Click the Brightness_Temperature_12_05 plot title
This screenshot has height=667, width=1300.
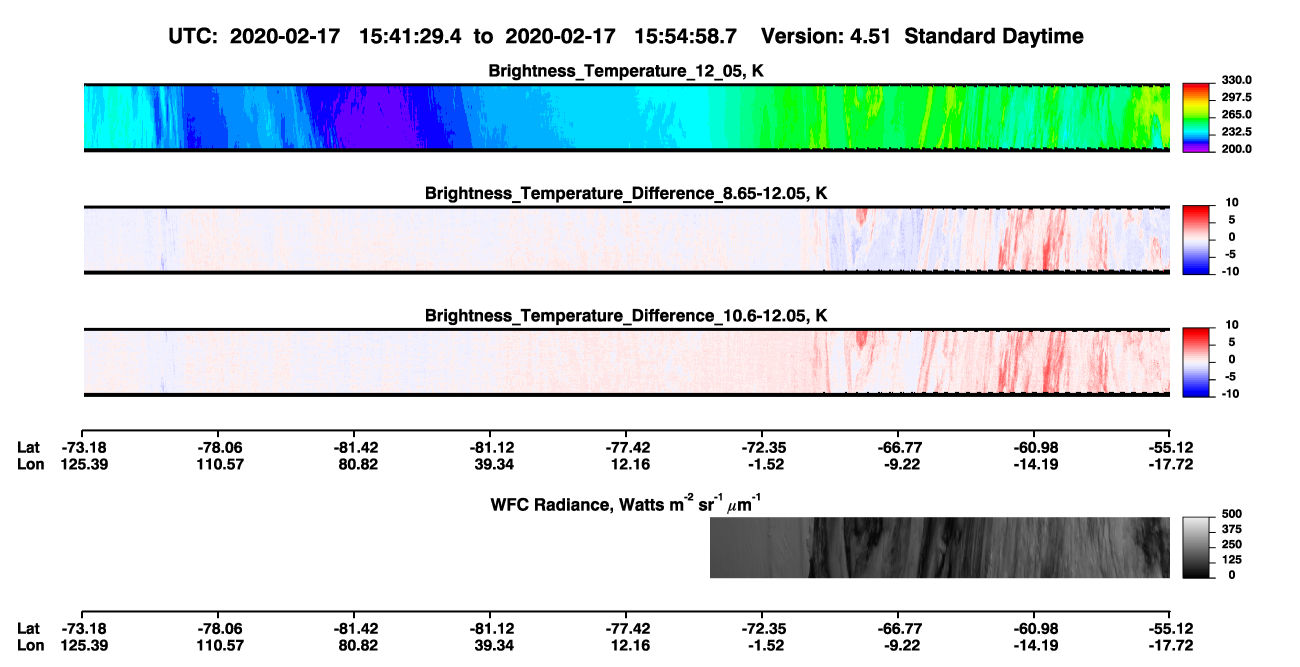pos(626,71)
